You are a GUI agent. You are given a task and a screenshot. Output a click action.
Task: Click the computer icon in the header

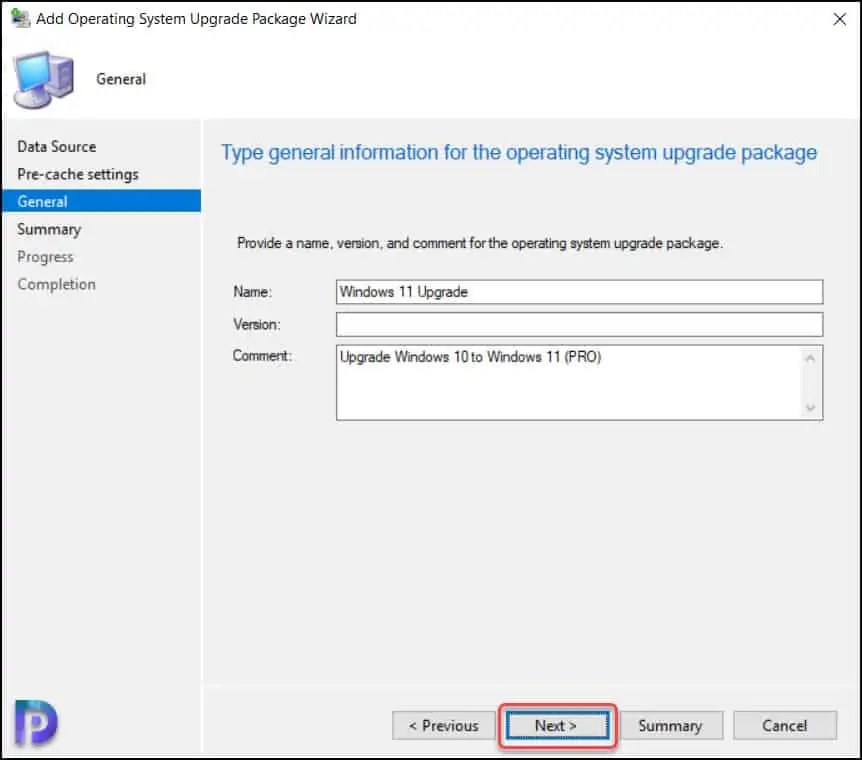pos(43,79)
